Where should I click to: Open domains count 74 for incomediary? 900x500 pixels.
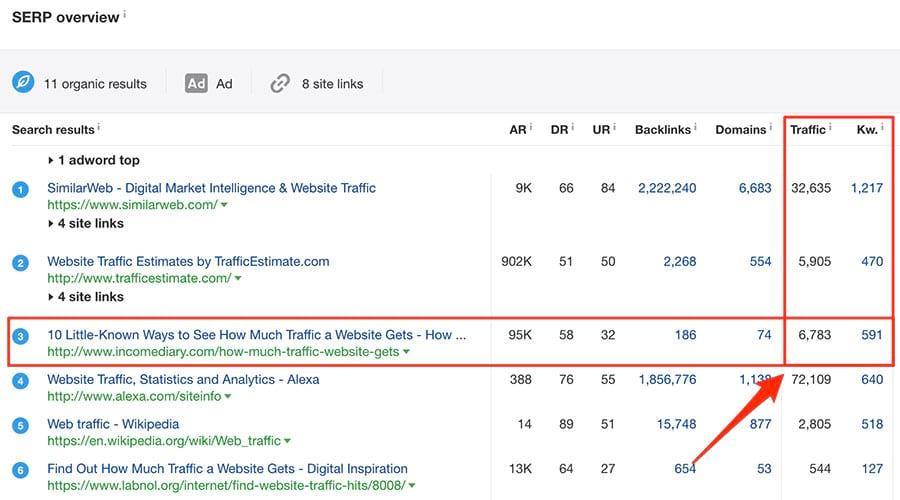pos(764,335)
